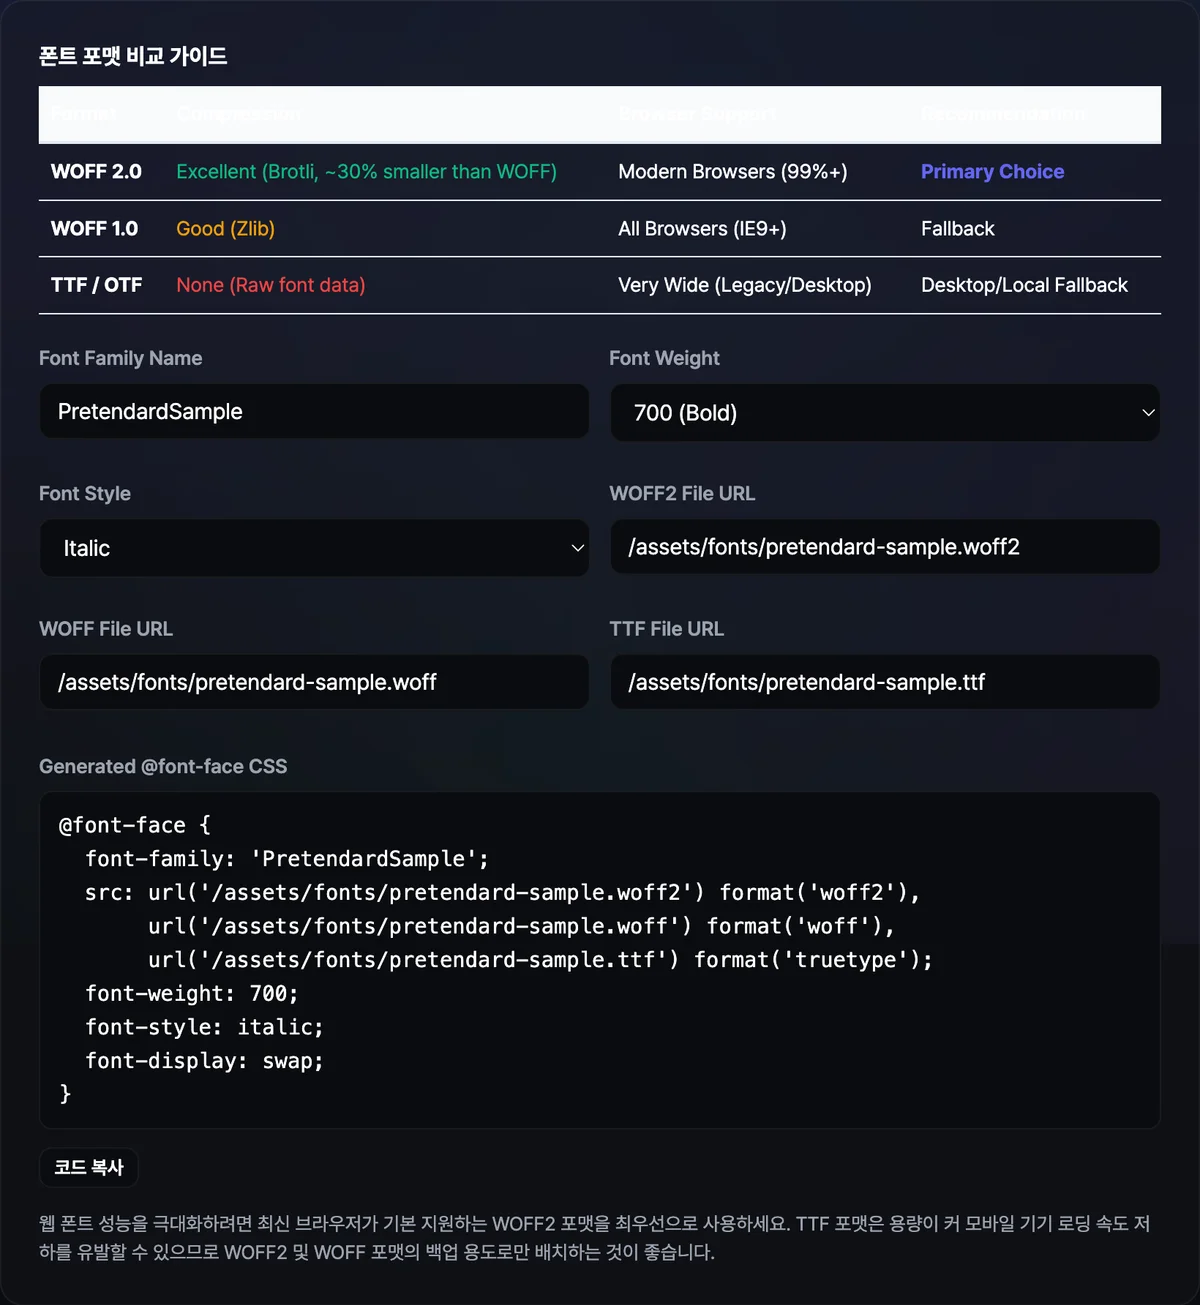Click the code line ending format('woff'),
This screenshot has height=1305, width=1200.
521,926
